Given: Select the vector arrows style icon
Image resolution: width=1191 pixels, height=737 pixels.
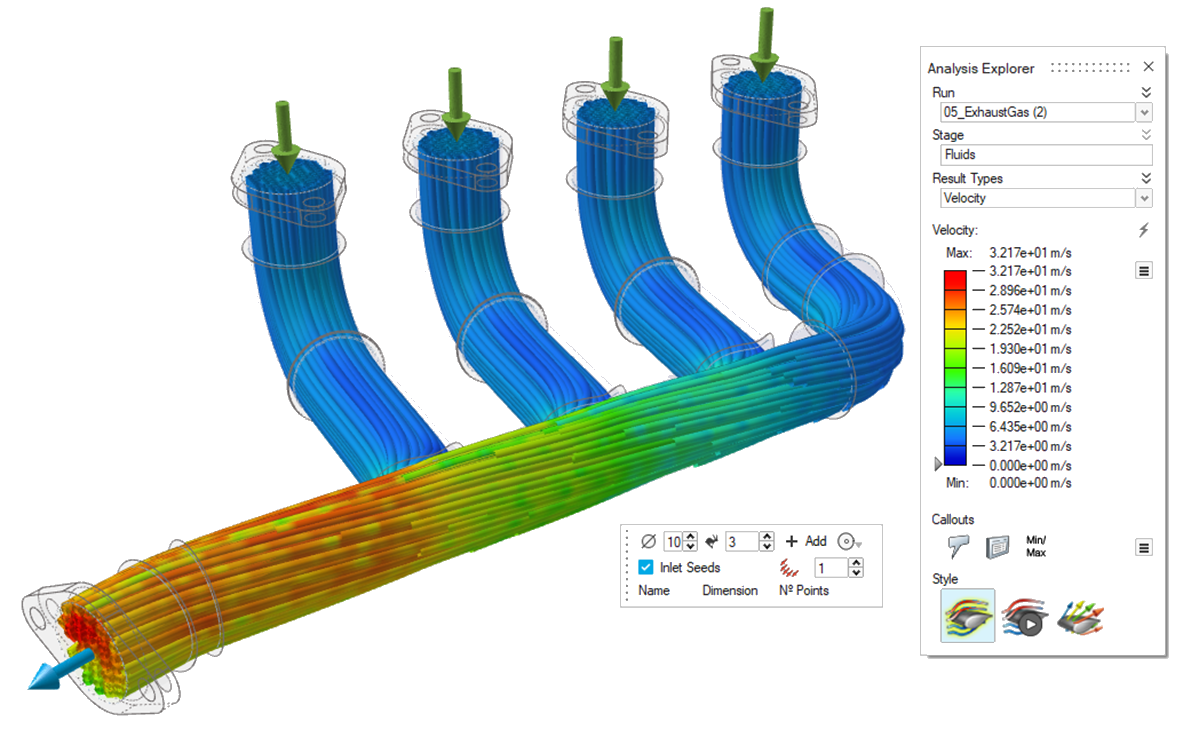Looking at the screenshot, I should [x=1079, y=617].
